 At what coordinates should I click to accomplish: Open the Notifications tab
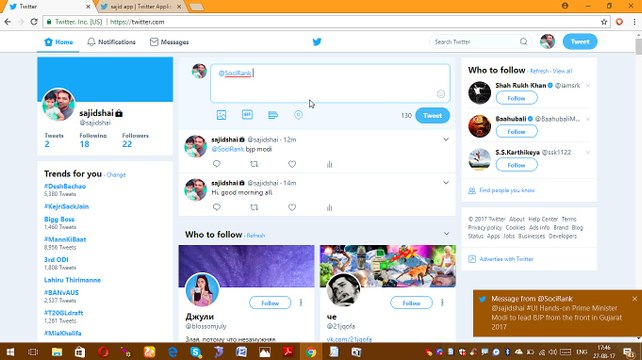pos(111,42)
